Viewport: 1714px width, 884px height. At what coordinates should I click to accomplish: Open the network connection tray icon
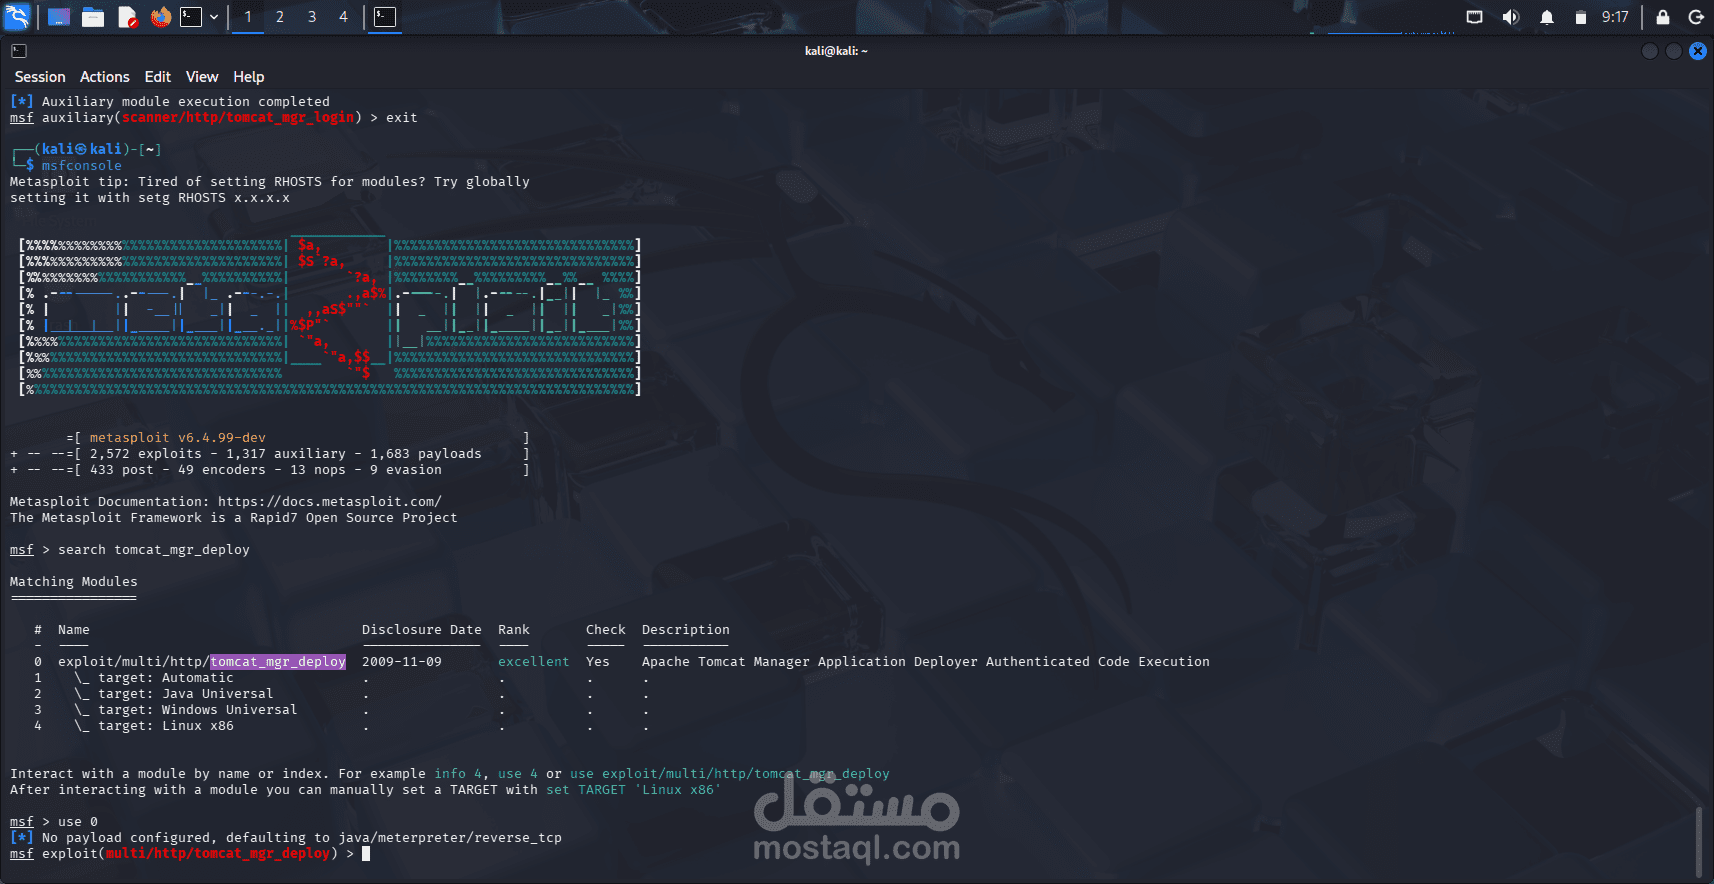1475,17
